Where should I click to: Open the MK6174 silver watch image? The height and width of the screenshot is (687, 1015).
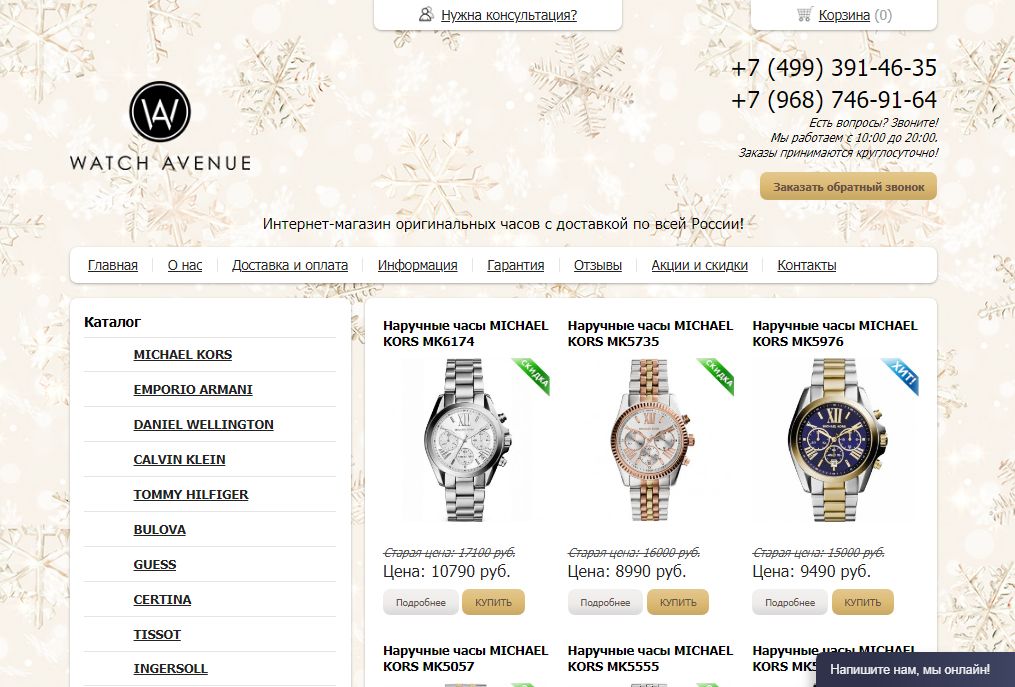(x=466, y=440)
